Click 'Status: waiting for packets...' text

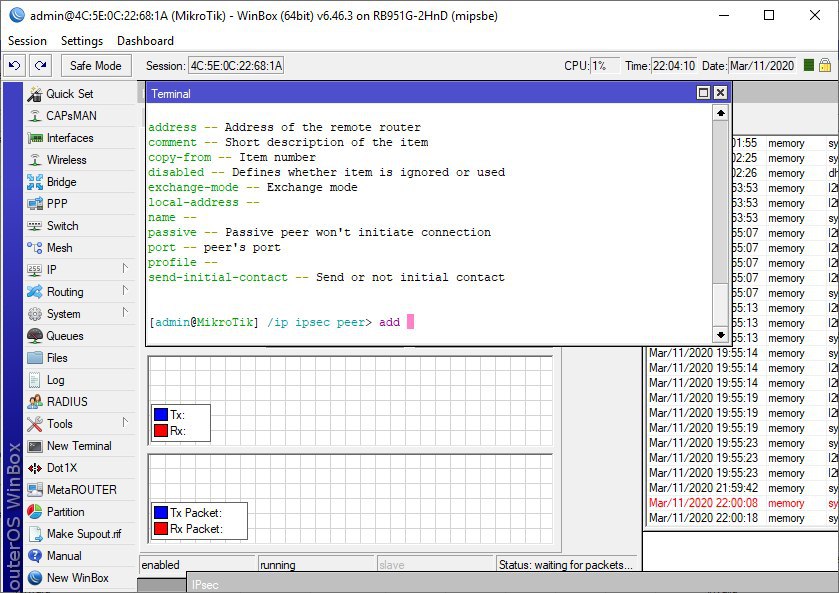coord(566,565)
